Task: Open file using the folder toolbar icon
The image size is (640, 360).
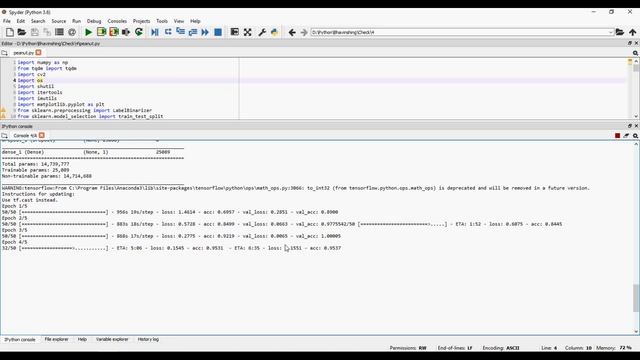Action: [22, 32]
